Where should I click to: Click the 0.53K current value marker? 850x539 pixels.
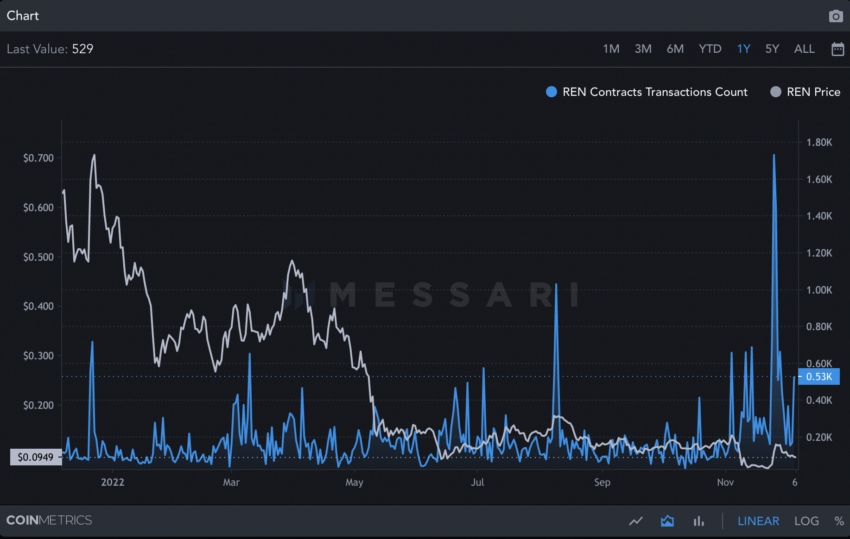point(819,377)
